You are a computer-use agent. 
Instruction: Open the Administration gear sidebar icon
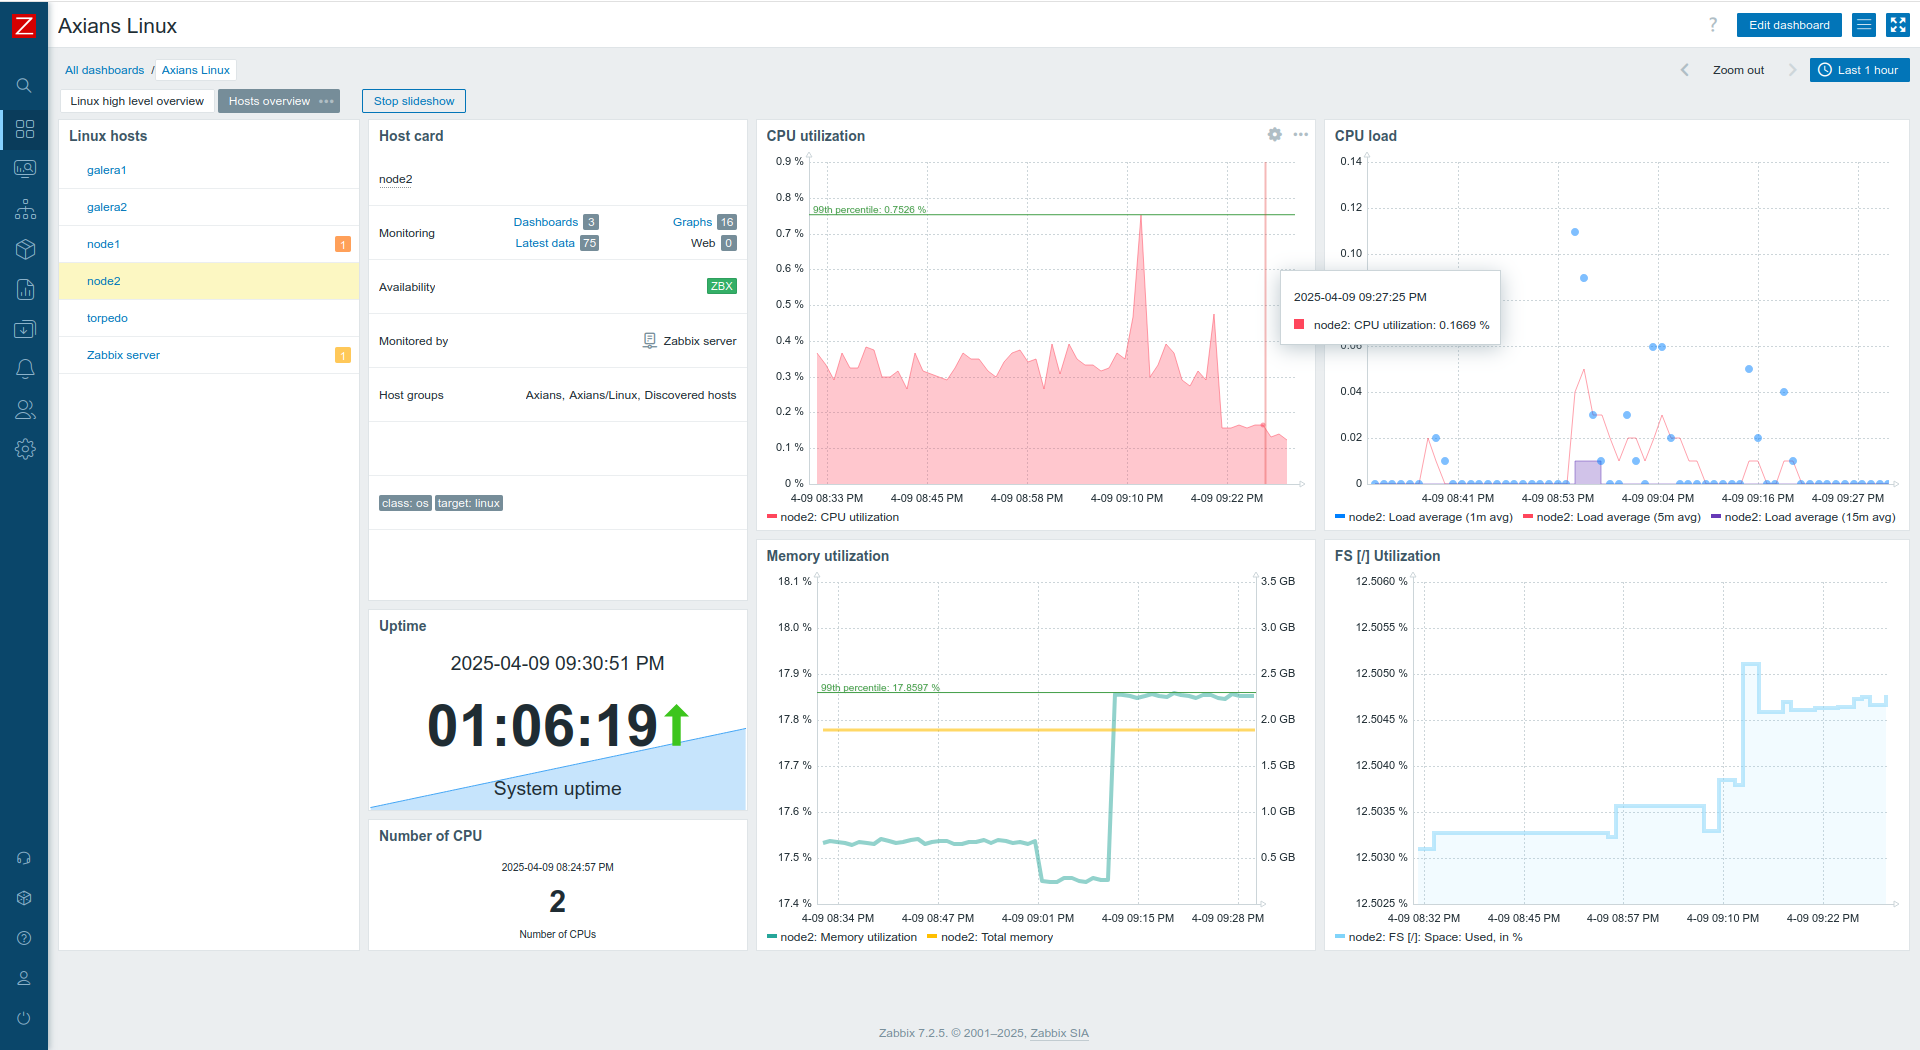coord(25,449)
